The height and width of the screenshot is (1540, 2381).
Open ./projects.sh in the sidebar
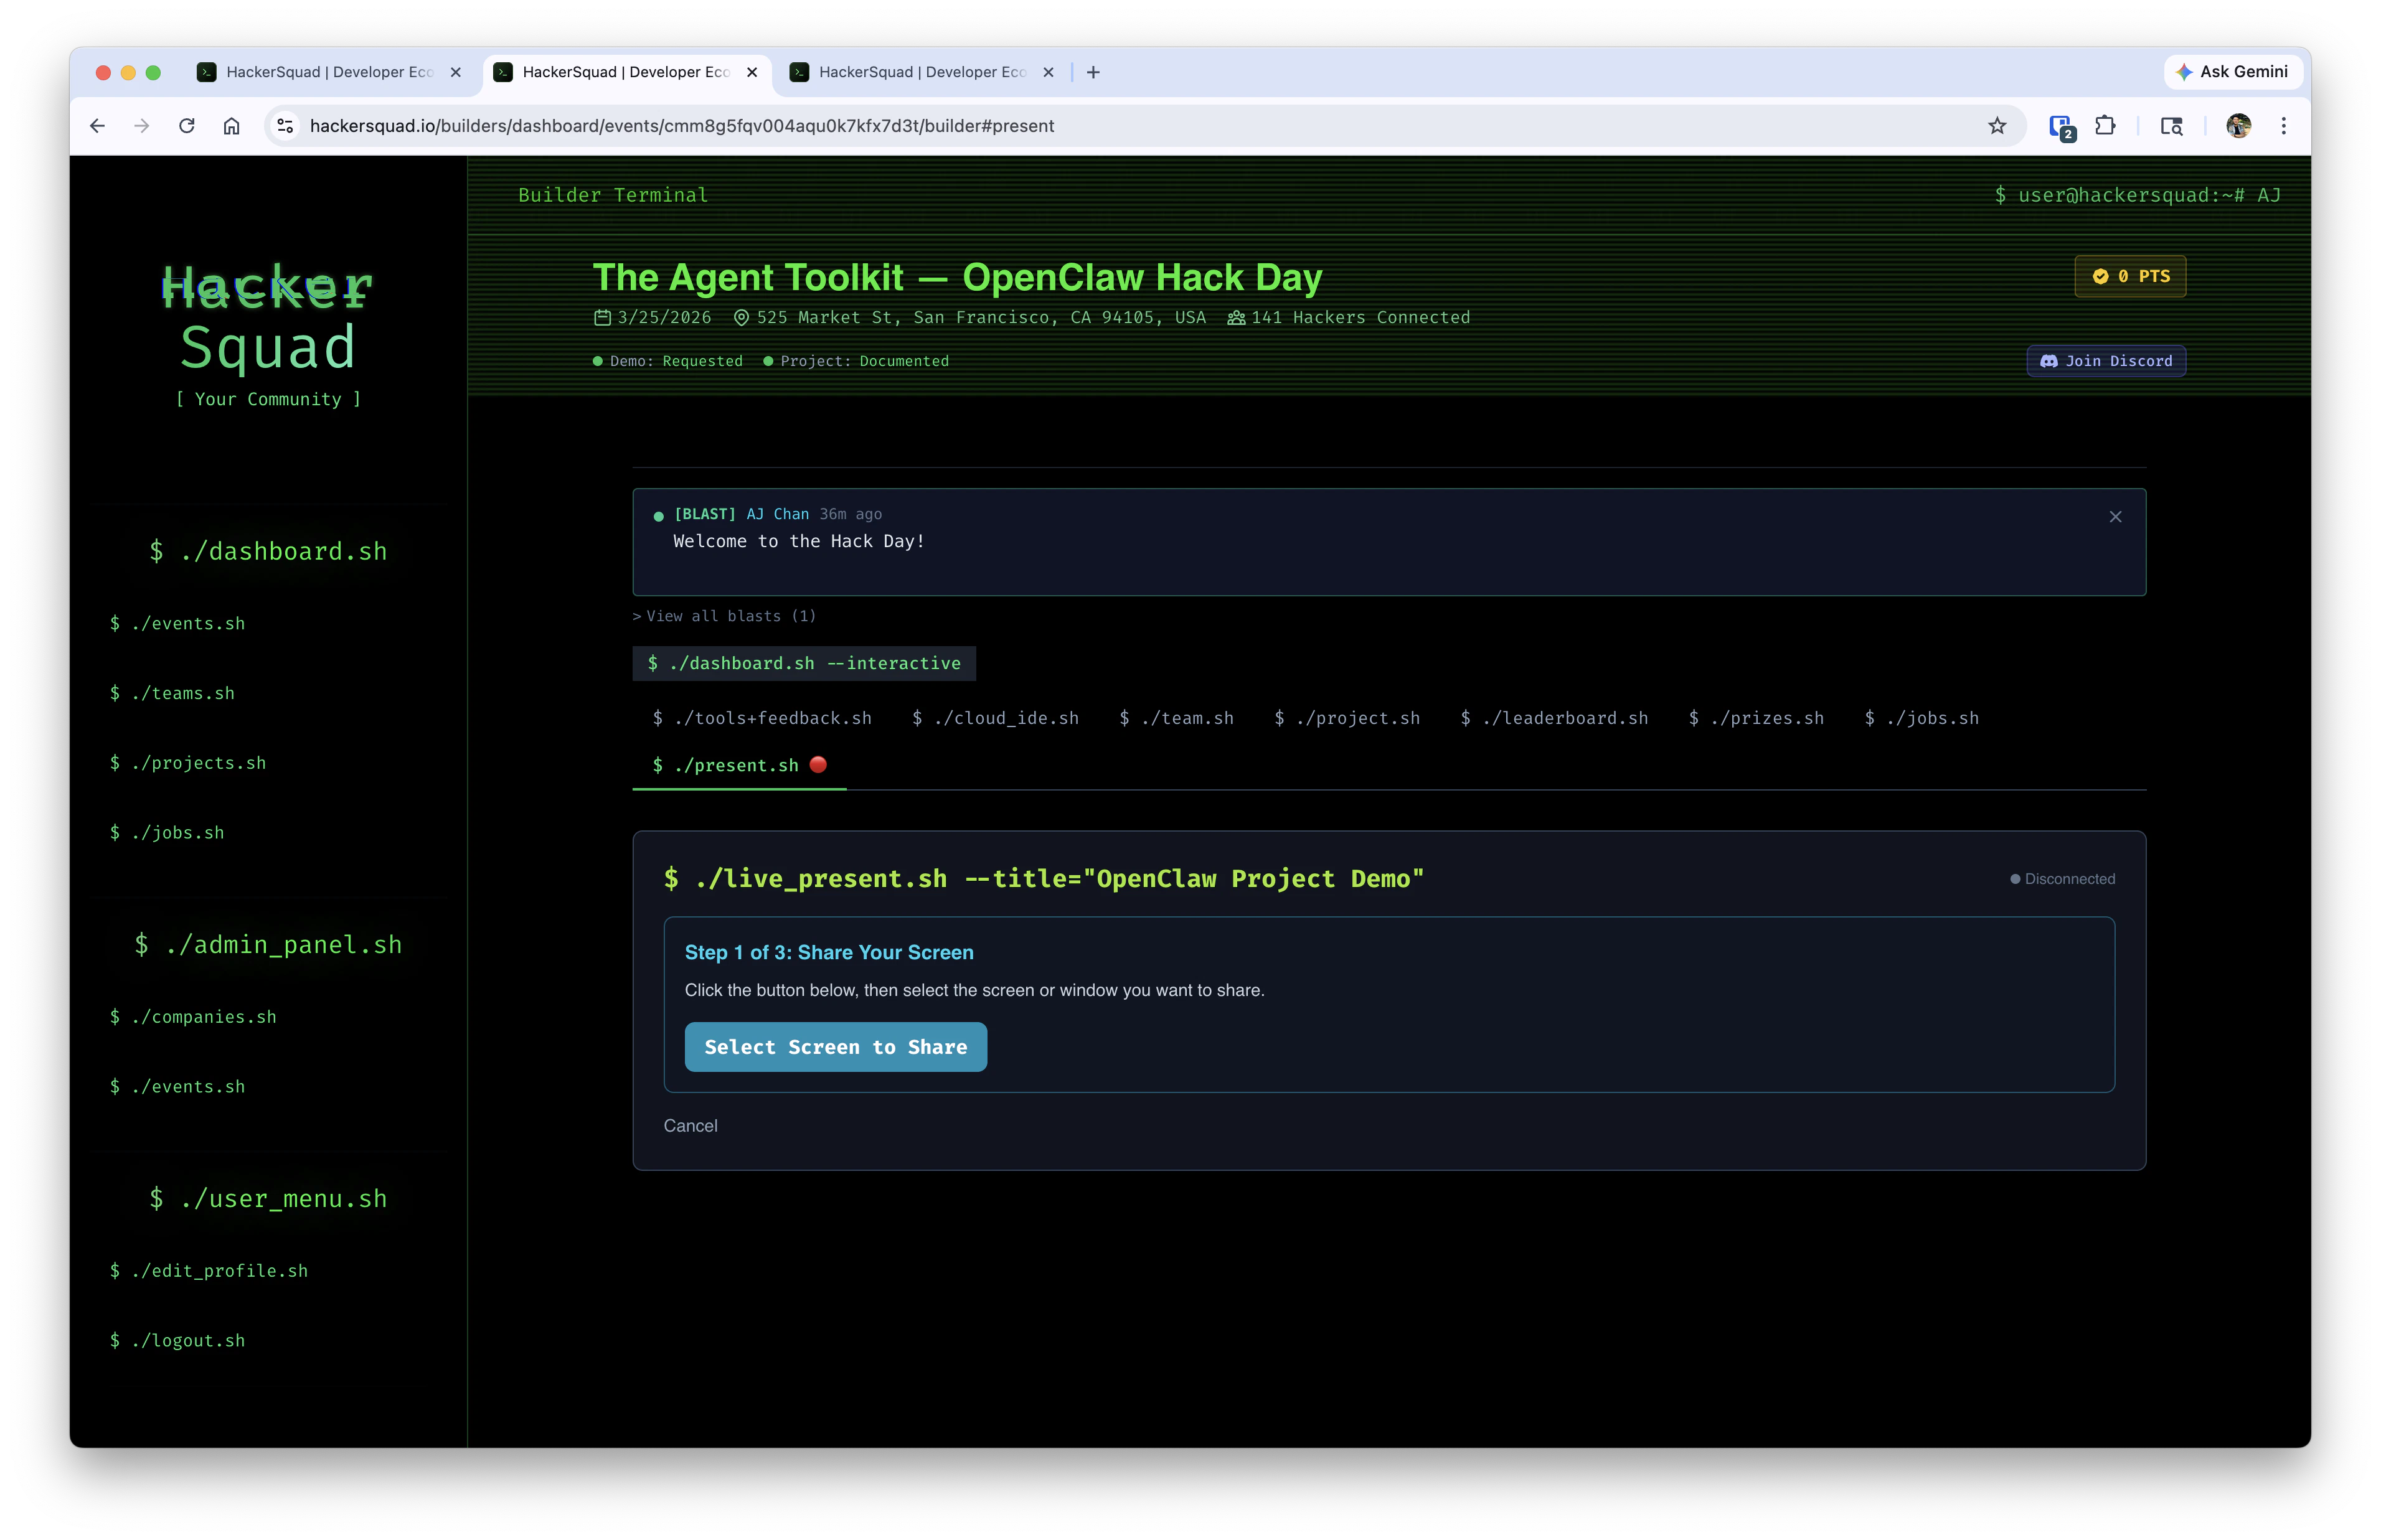pos(188,763)
